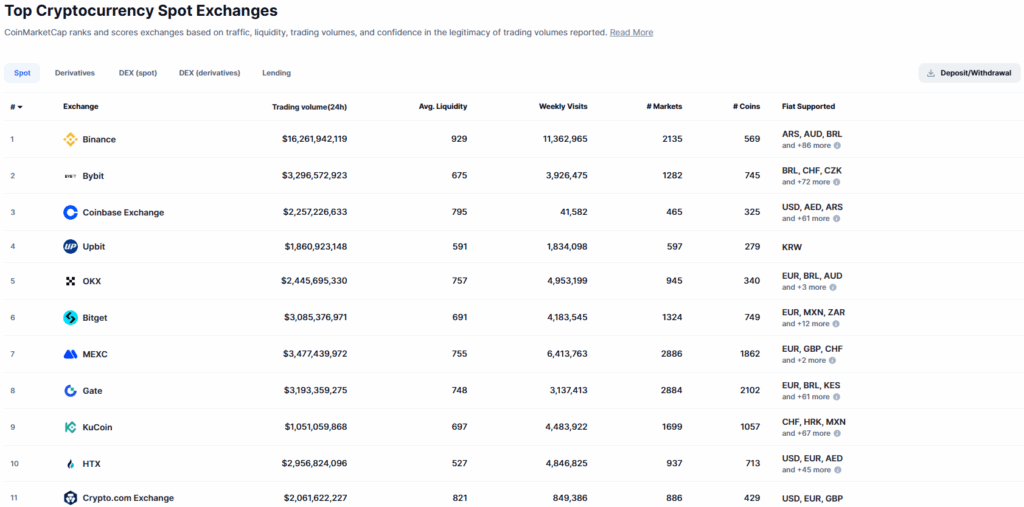
Task: Click the OKX logo icon
Action: [x=70, y=281]
